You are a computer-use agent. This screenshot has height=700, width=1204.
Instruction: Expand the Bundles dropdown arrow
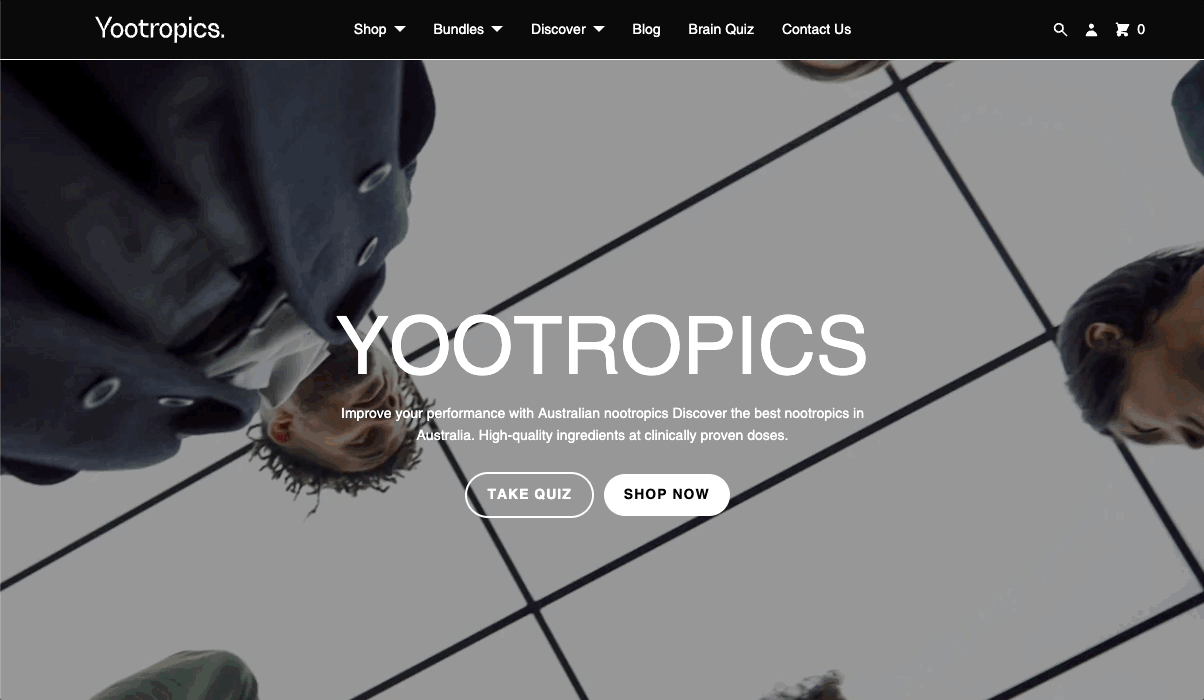[497, 29]
